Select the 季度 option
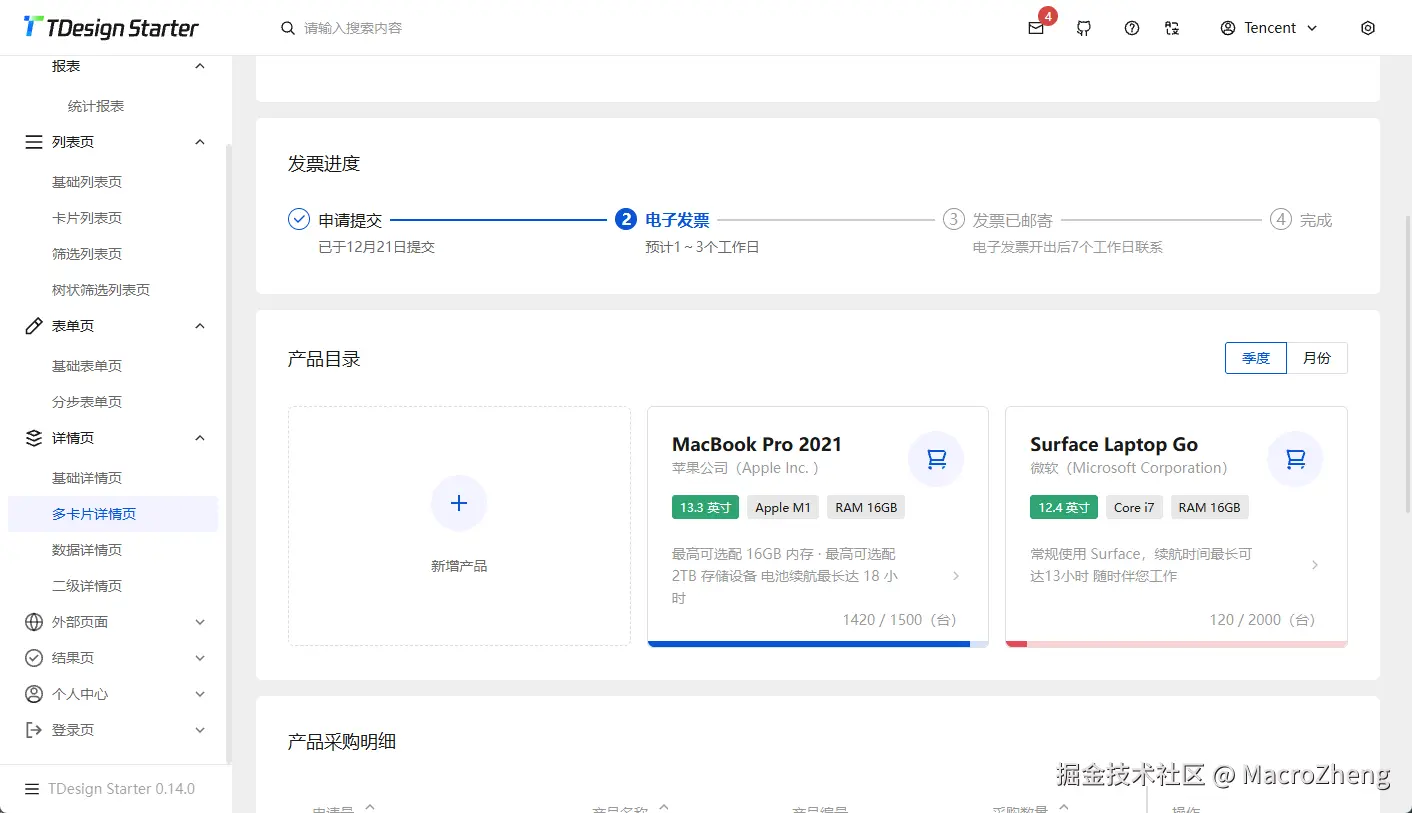The width and height of the screenshot is (1412, 813). pos(1256,358)
